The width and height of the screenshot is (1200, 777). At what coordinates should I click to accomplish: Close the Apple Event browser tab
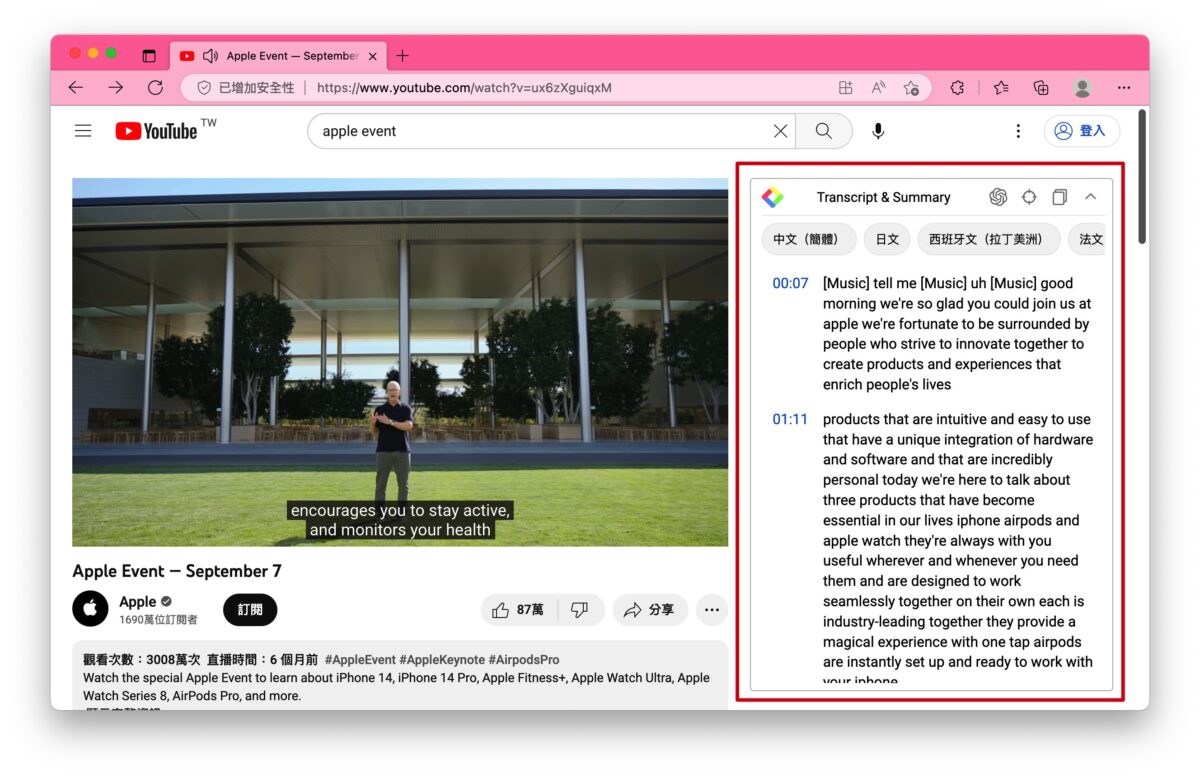click(373, 56)
